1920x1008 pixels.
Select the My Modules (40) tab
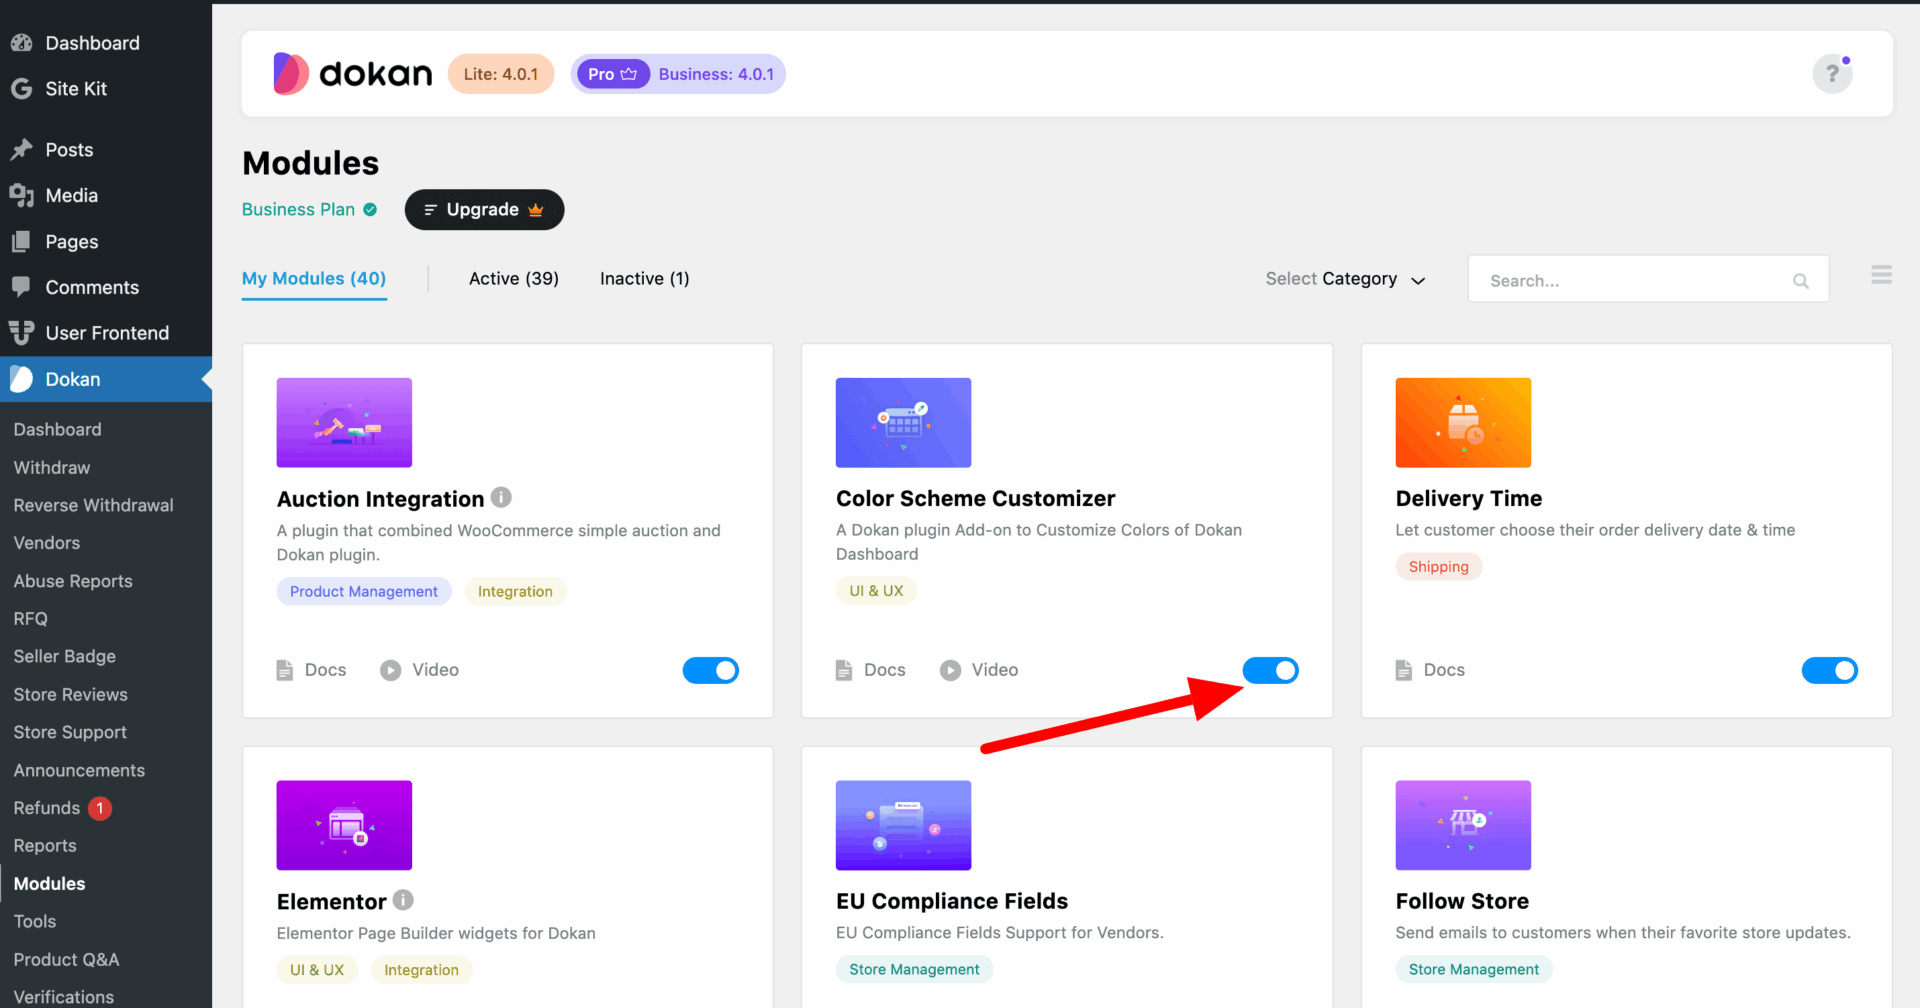[x=314, y=278]
